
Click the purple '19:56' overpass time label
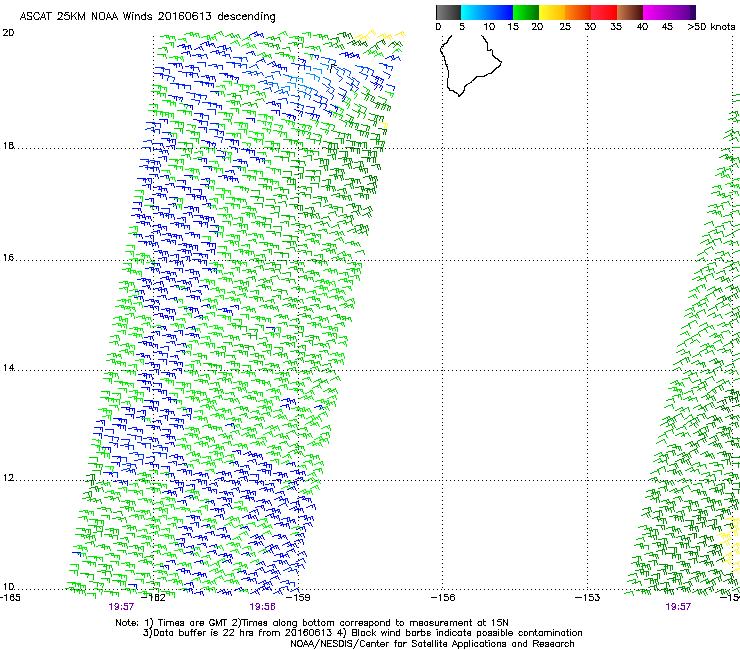pos(262,607)
